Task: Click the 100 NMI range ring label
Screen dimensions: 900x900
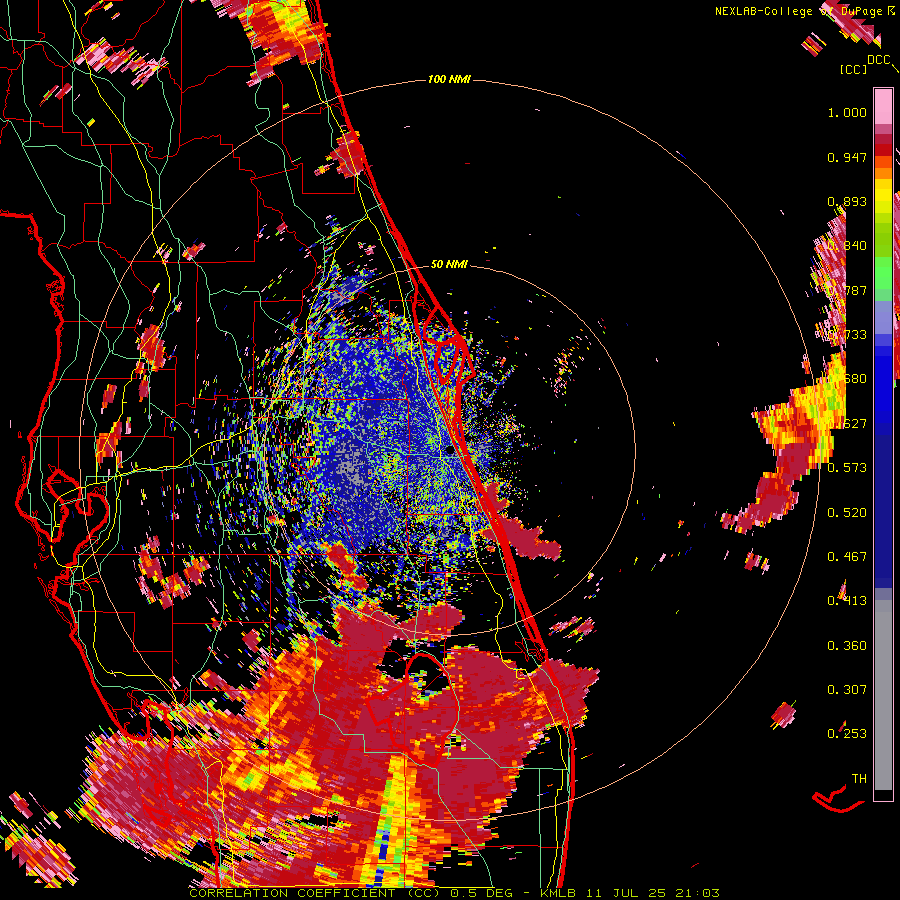Action: point(449,79)
